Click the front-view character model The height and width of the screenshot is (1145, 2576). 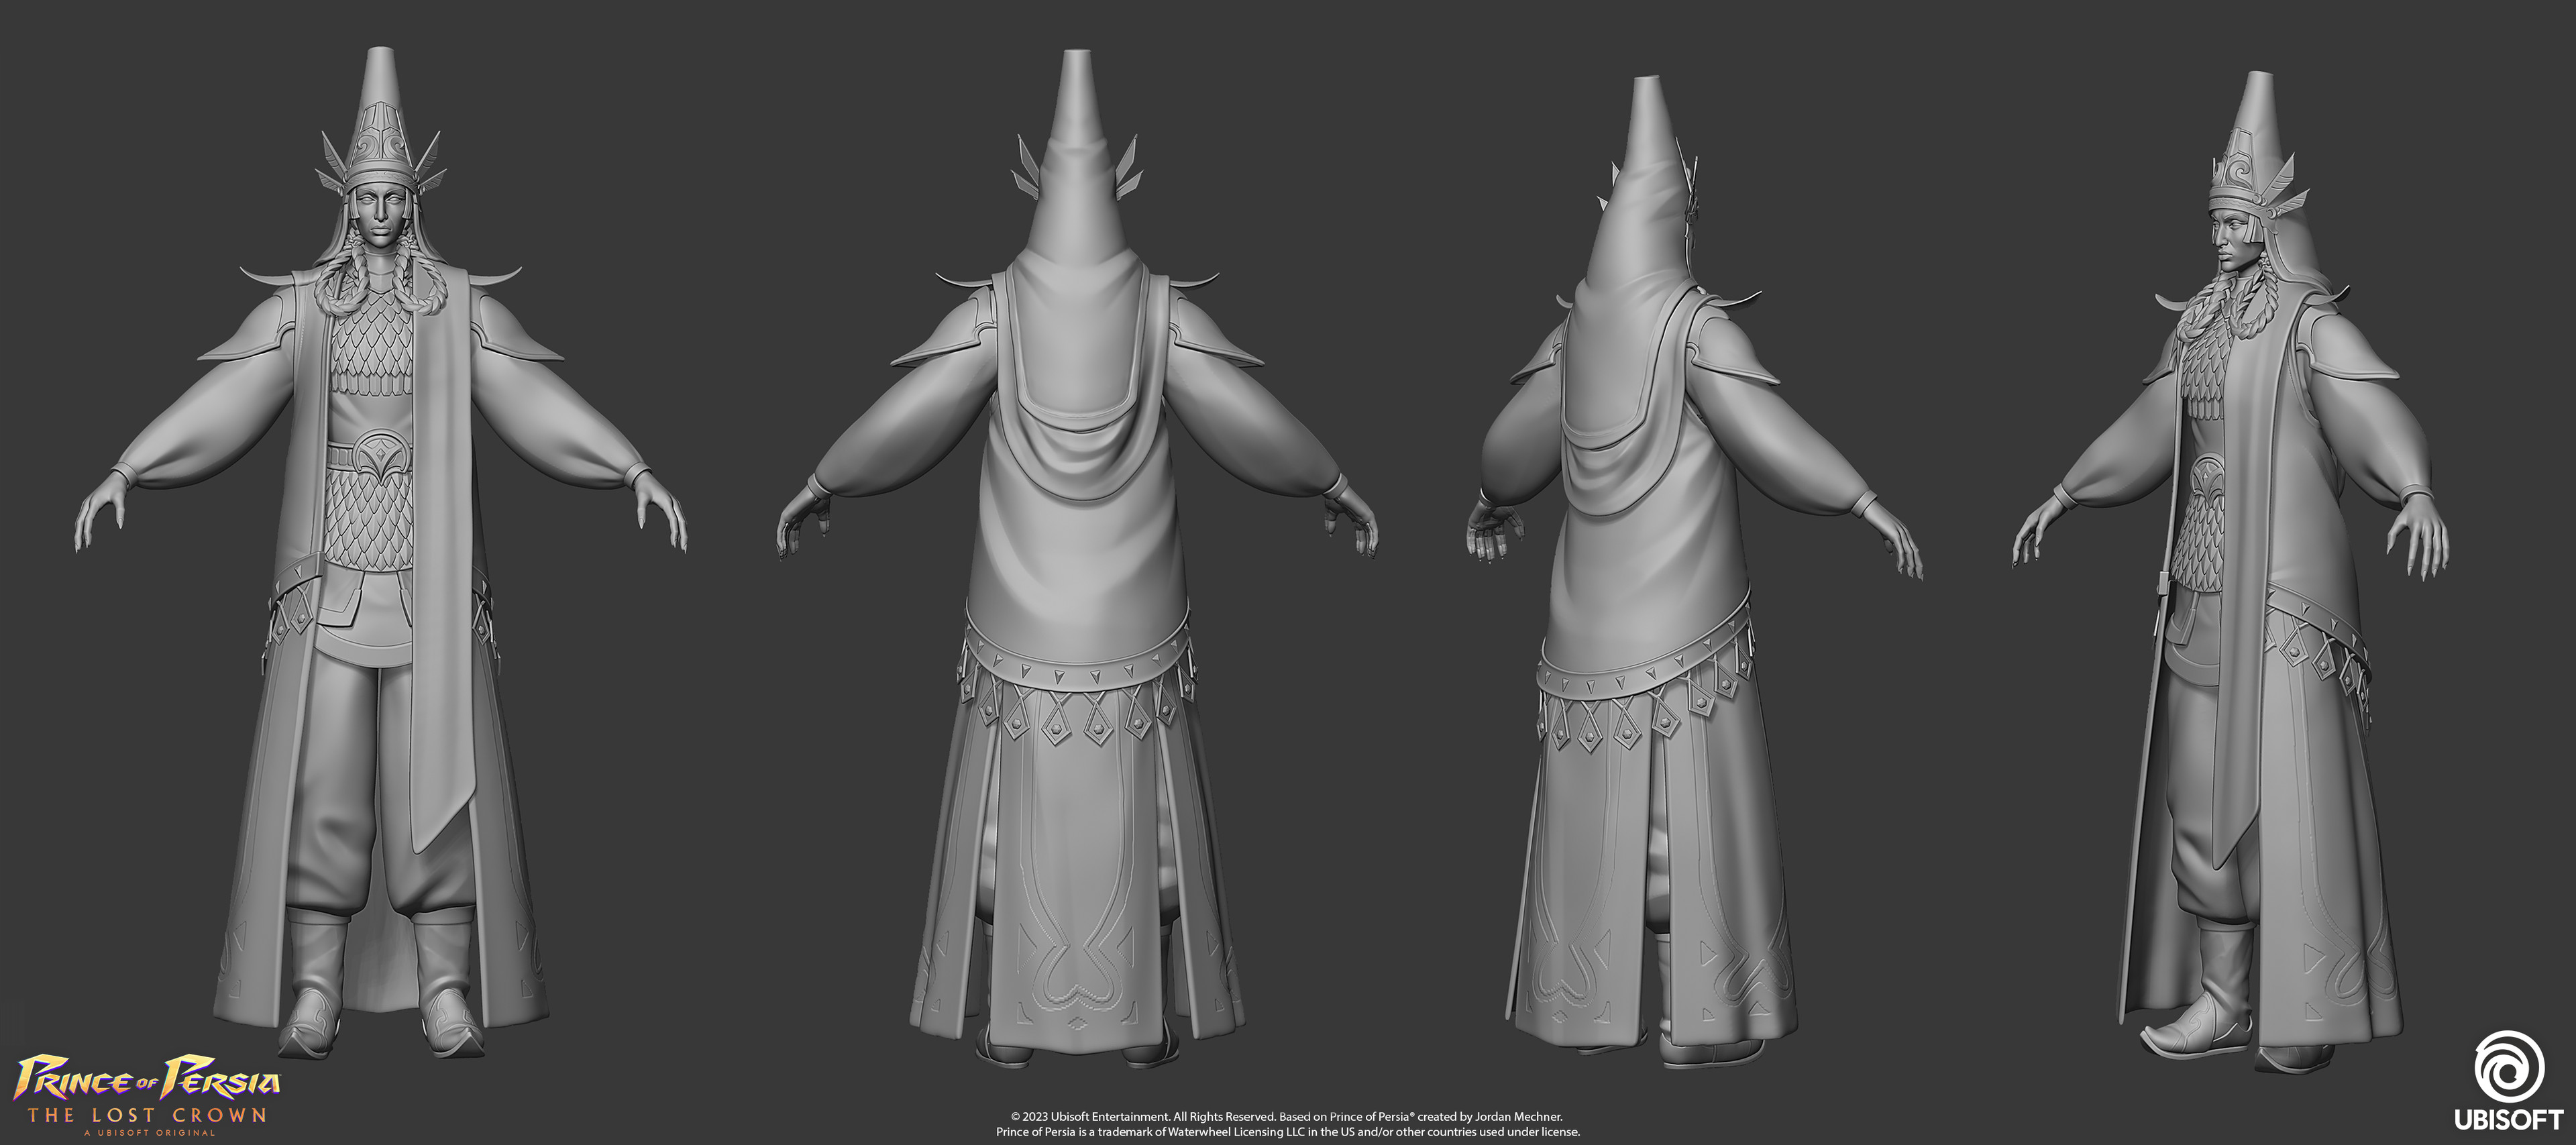[381, 553]
